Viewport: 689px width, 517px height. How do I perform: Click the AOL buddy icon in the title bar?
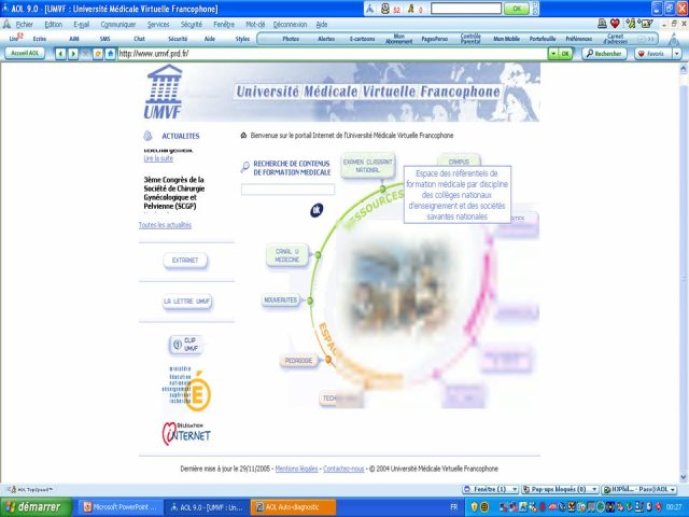[370, 8]
